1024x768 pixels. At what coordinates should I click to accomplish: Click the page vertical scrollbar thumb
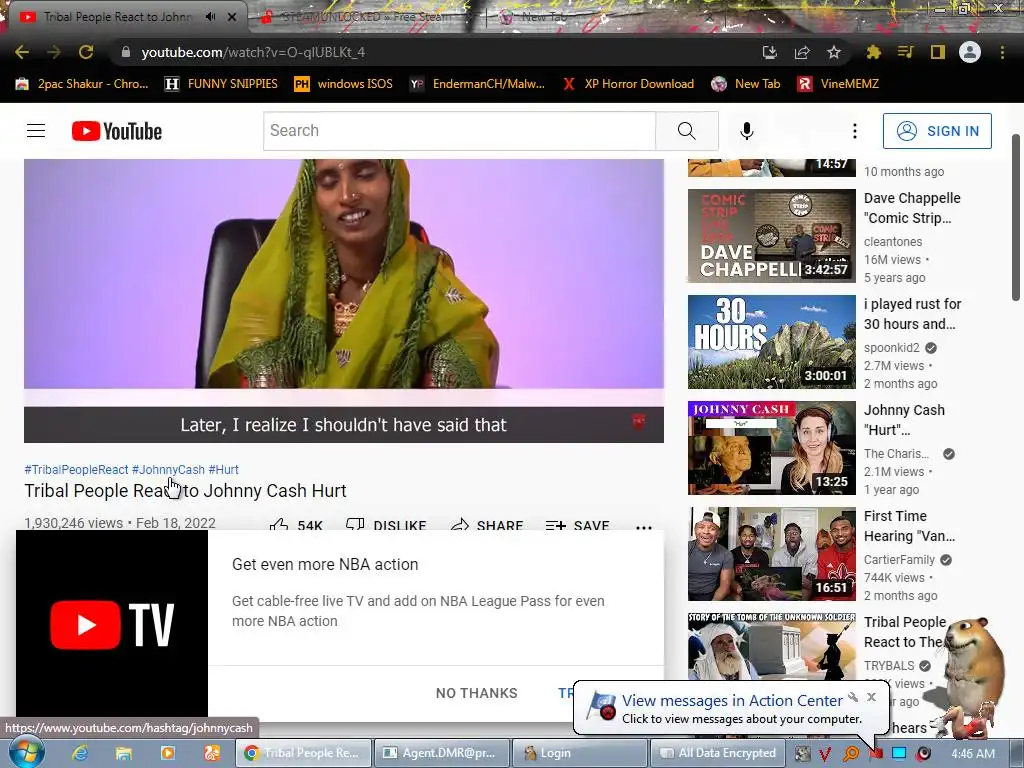click(1016, 217)
